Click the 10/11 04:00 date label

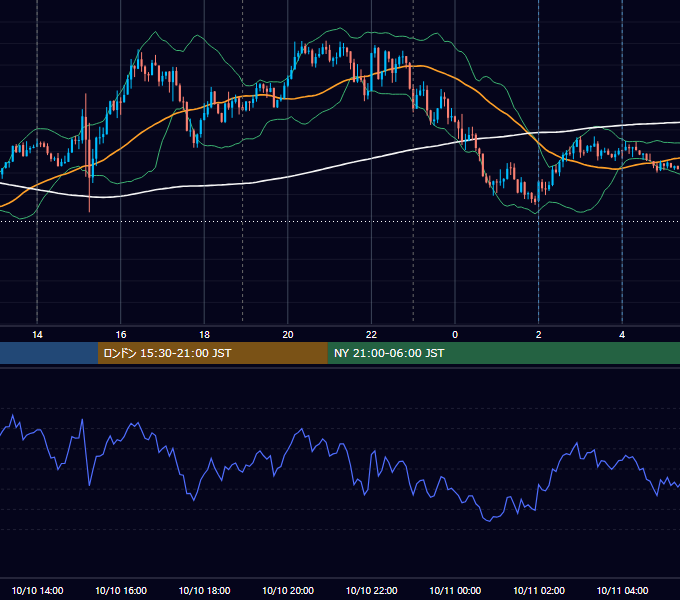click(622, 590)
